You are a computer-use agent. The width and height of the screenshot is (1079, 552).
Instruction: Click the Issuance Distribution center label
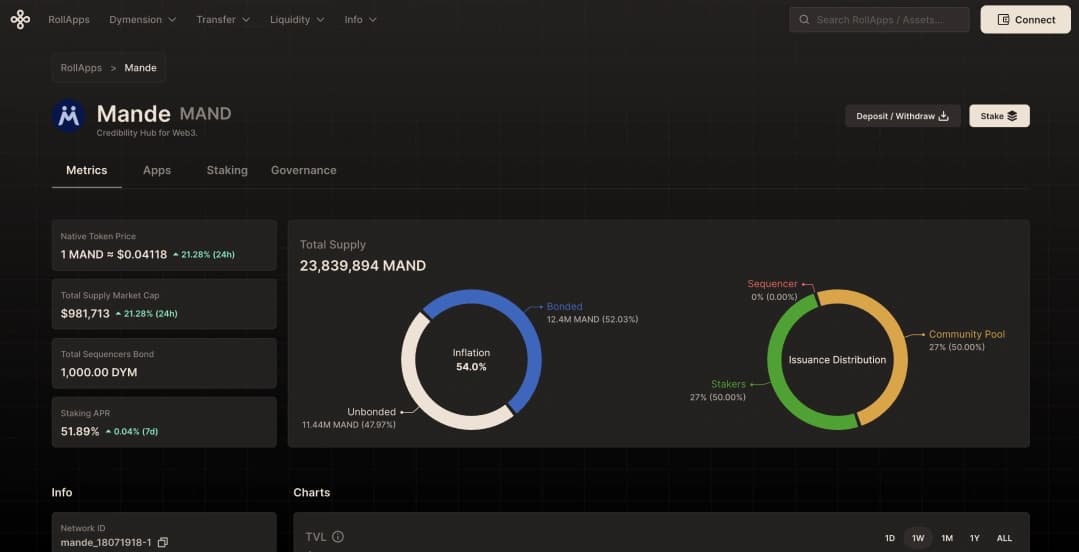(x=837, y=360)
